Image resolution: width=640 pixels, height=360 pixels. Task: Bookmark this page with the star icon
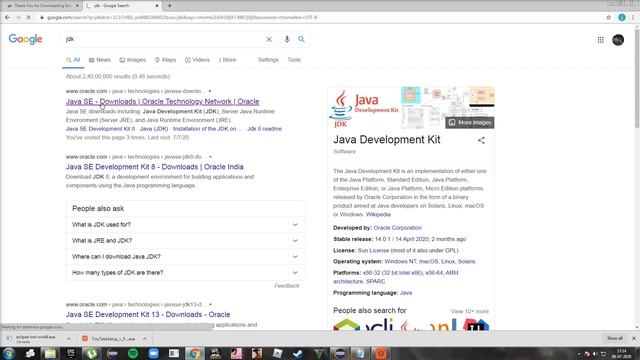click(609, 18)
